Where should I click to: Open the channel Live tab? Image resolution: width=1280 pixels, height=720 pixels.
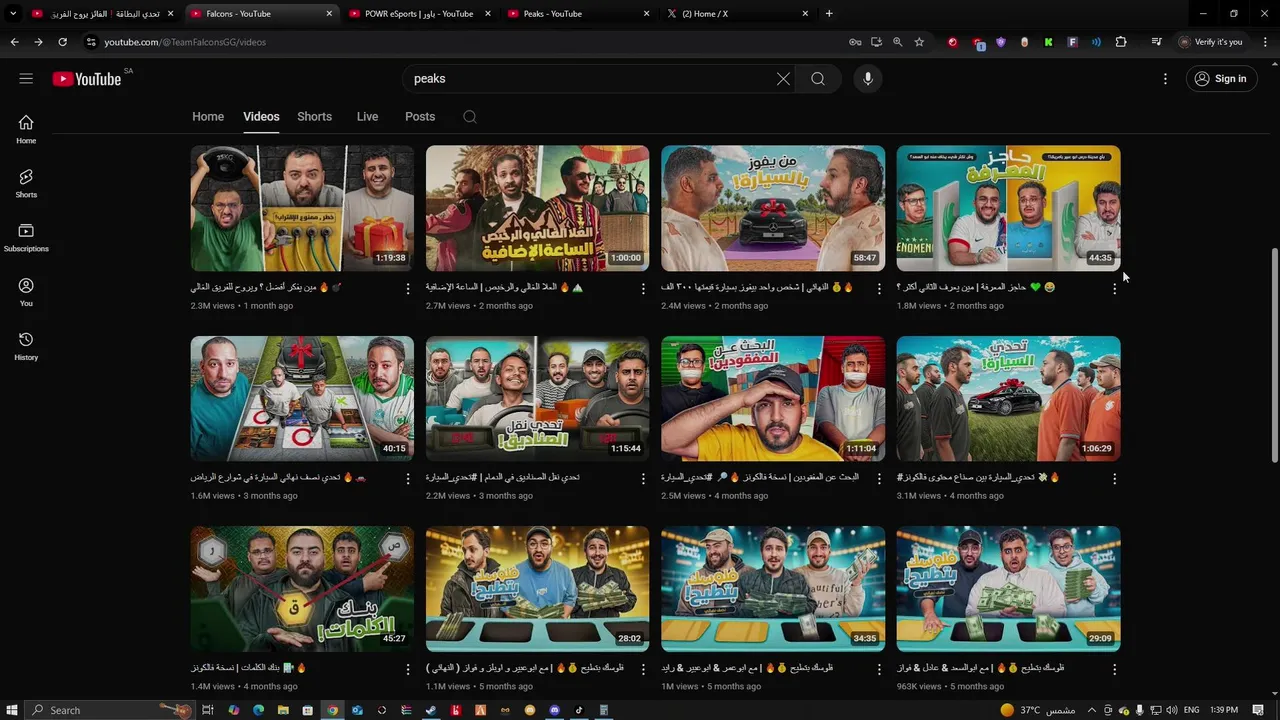click(367, 117)
